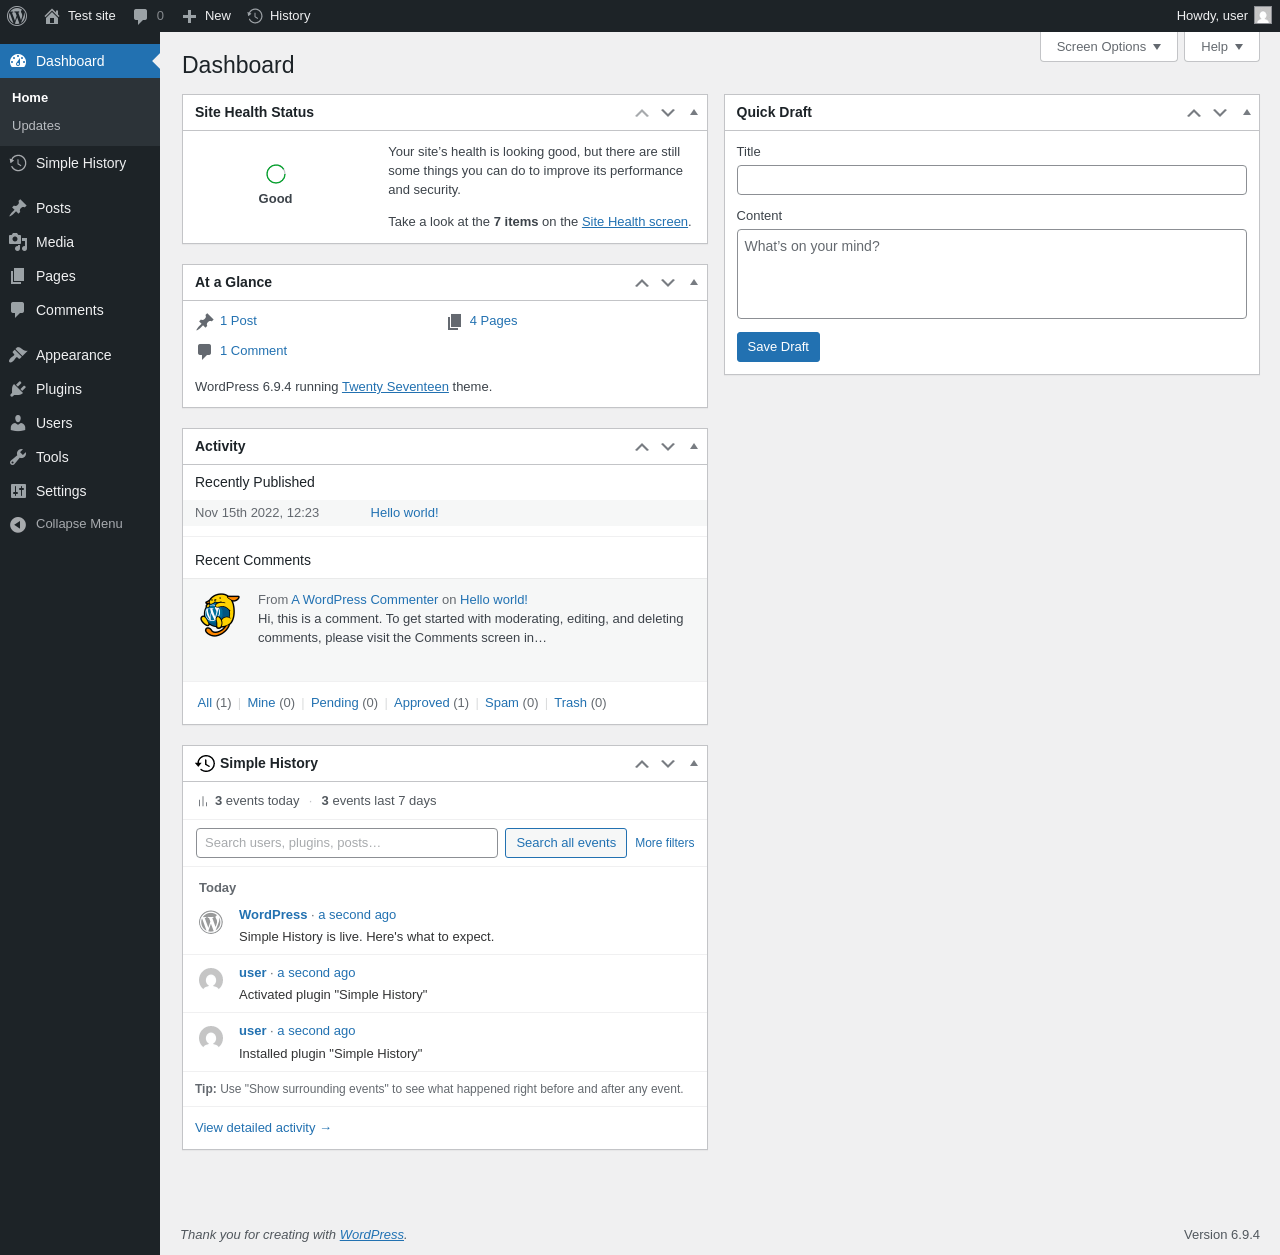Viewport: 1280px width, 1255px height.
Task: Open History in the admin bar
Action: [279, 16]
